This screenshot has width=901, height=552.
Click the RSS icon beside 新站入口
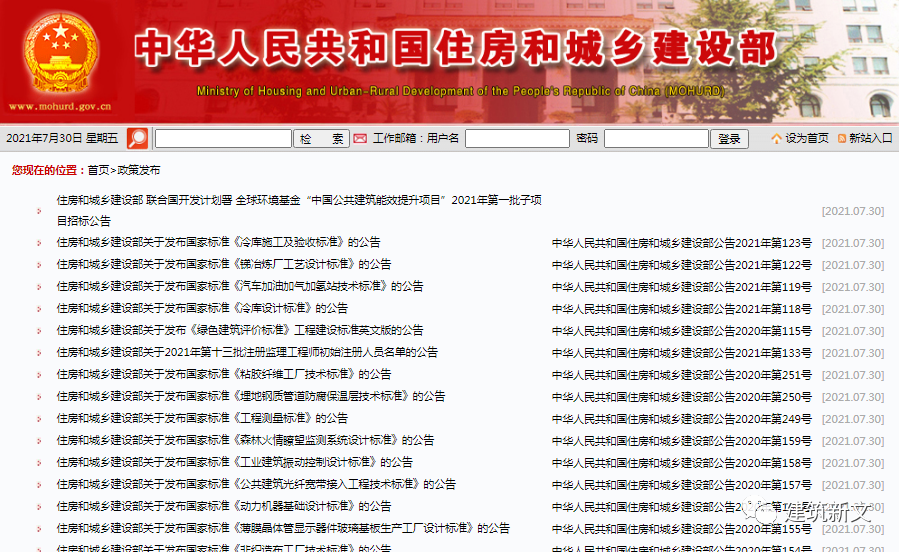(x=842, y=138)
